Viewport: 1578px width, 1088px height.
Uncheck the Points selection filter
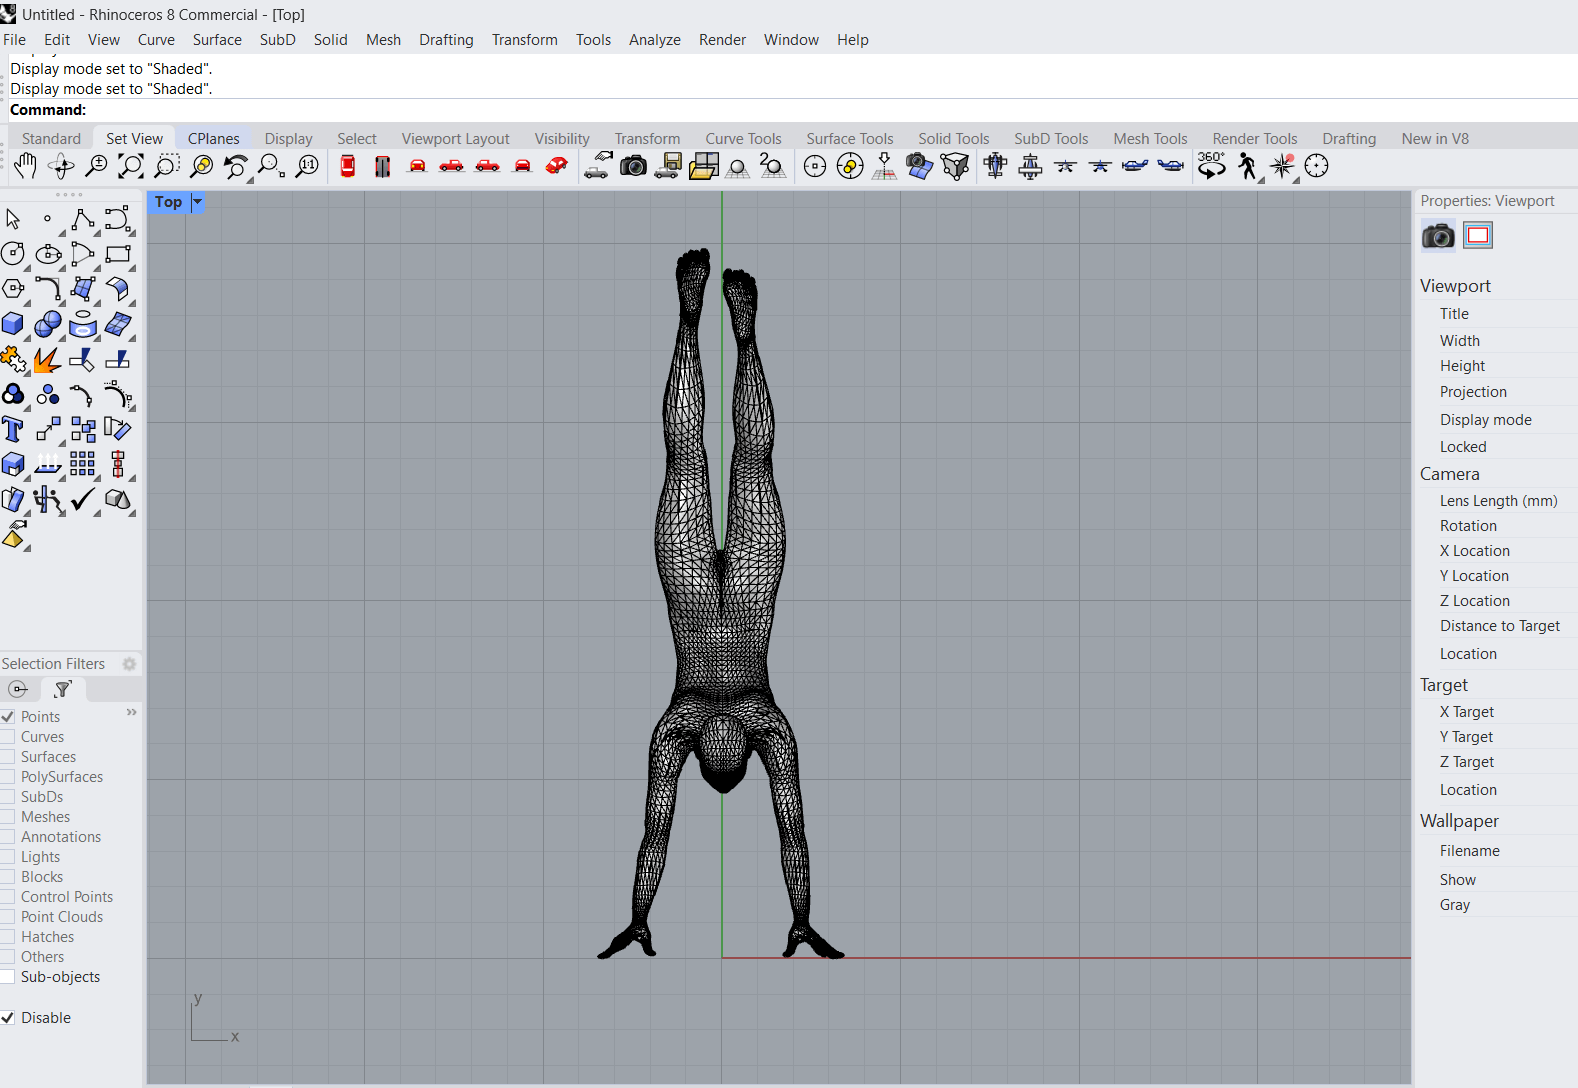pyautogui.click(x=8, y=717)
